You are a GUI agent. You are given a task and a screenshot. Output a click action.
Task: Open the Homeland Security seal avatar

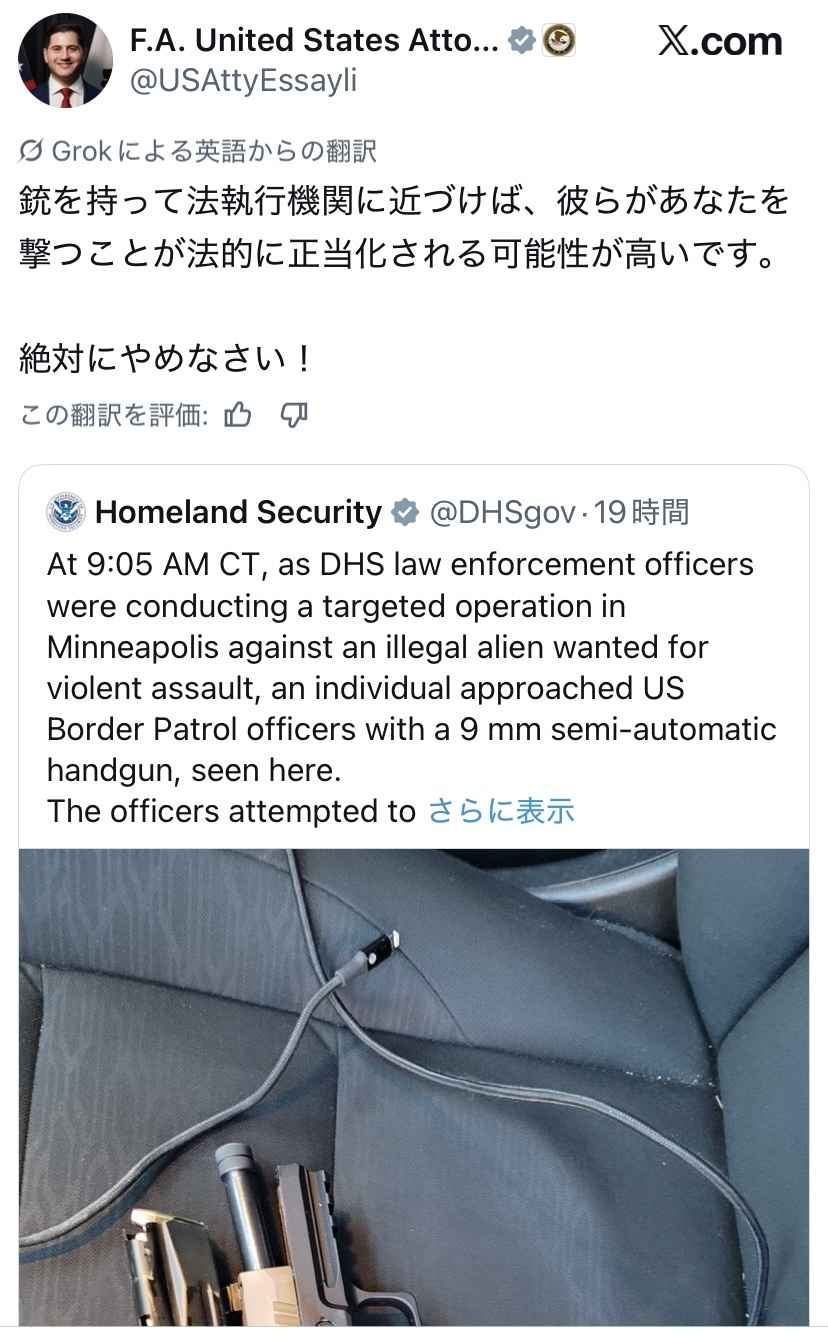click(x=66, y=512)
